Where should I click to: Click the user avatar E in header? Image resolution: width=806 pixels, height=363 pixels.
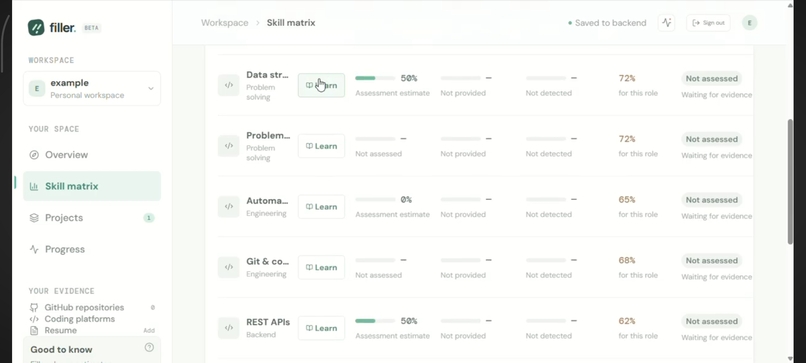[749, 23]
